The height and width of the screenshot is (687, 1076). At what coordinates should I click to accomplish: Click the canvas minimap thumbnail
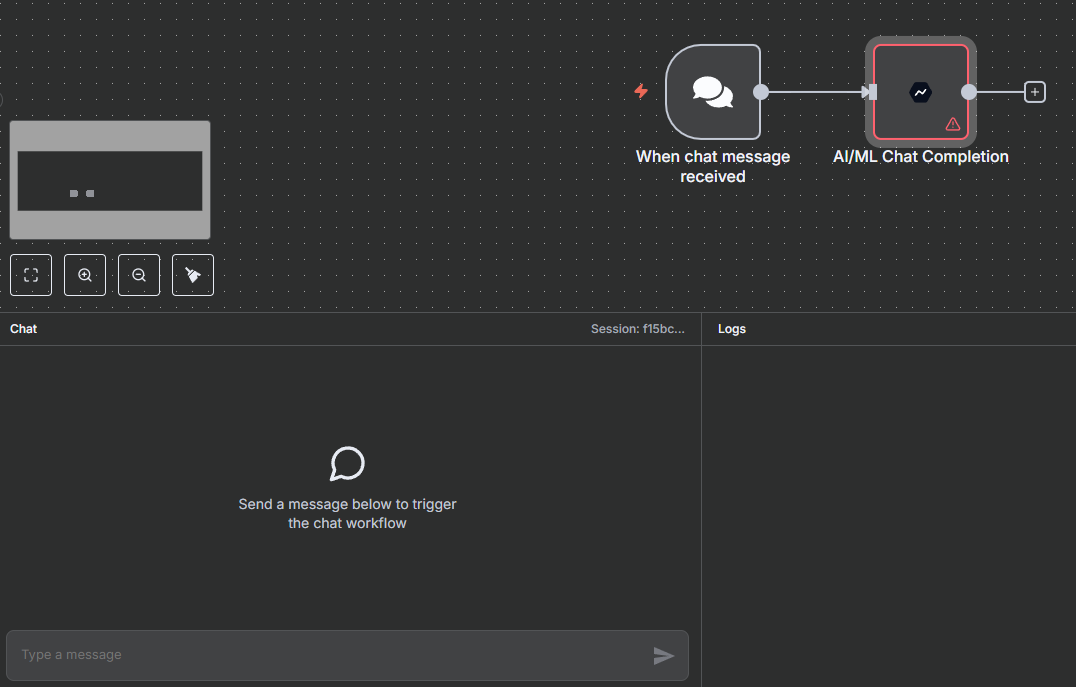(110, 180)
